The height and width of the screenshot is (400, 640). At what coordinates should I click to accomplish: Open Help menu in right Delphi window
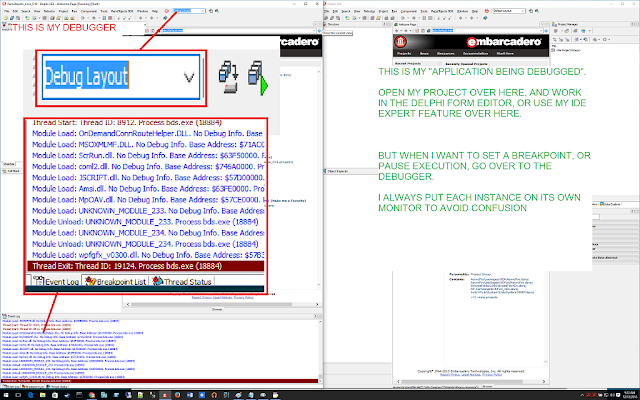[x=475, y=11]
